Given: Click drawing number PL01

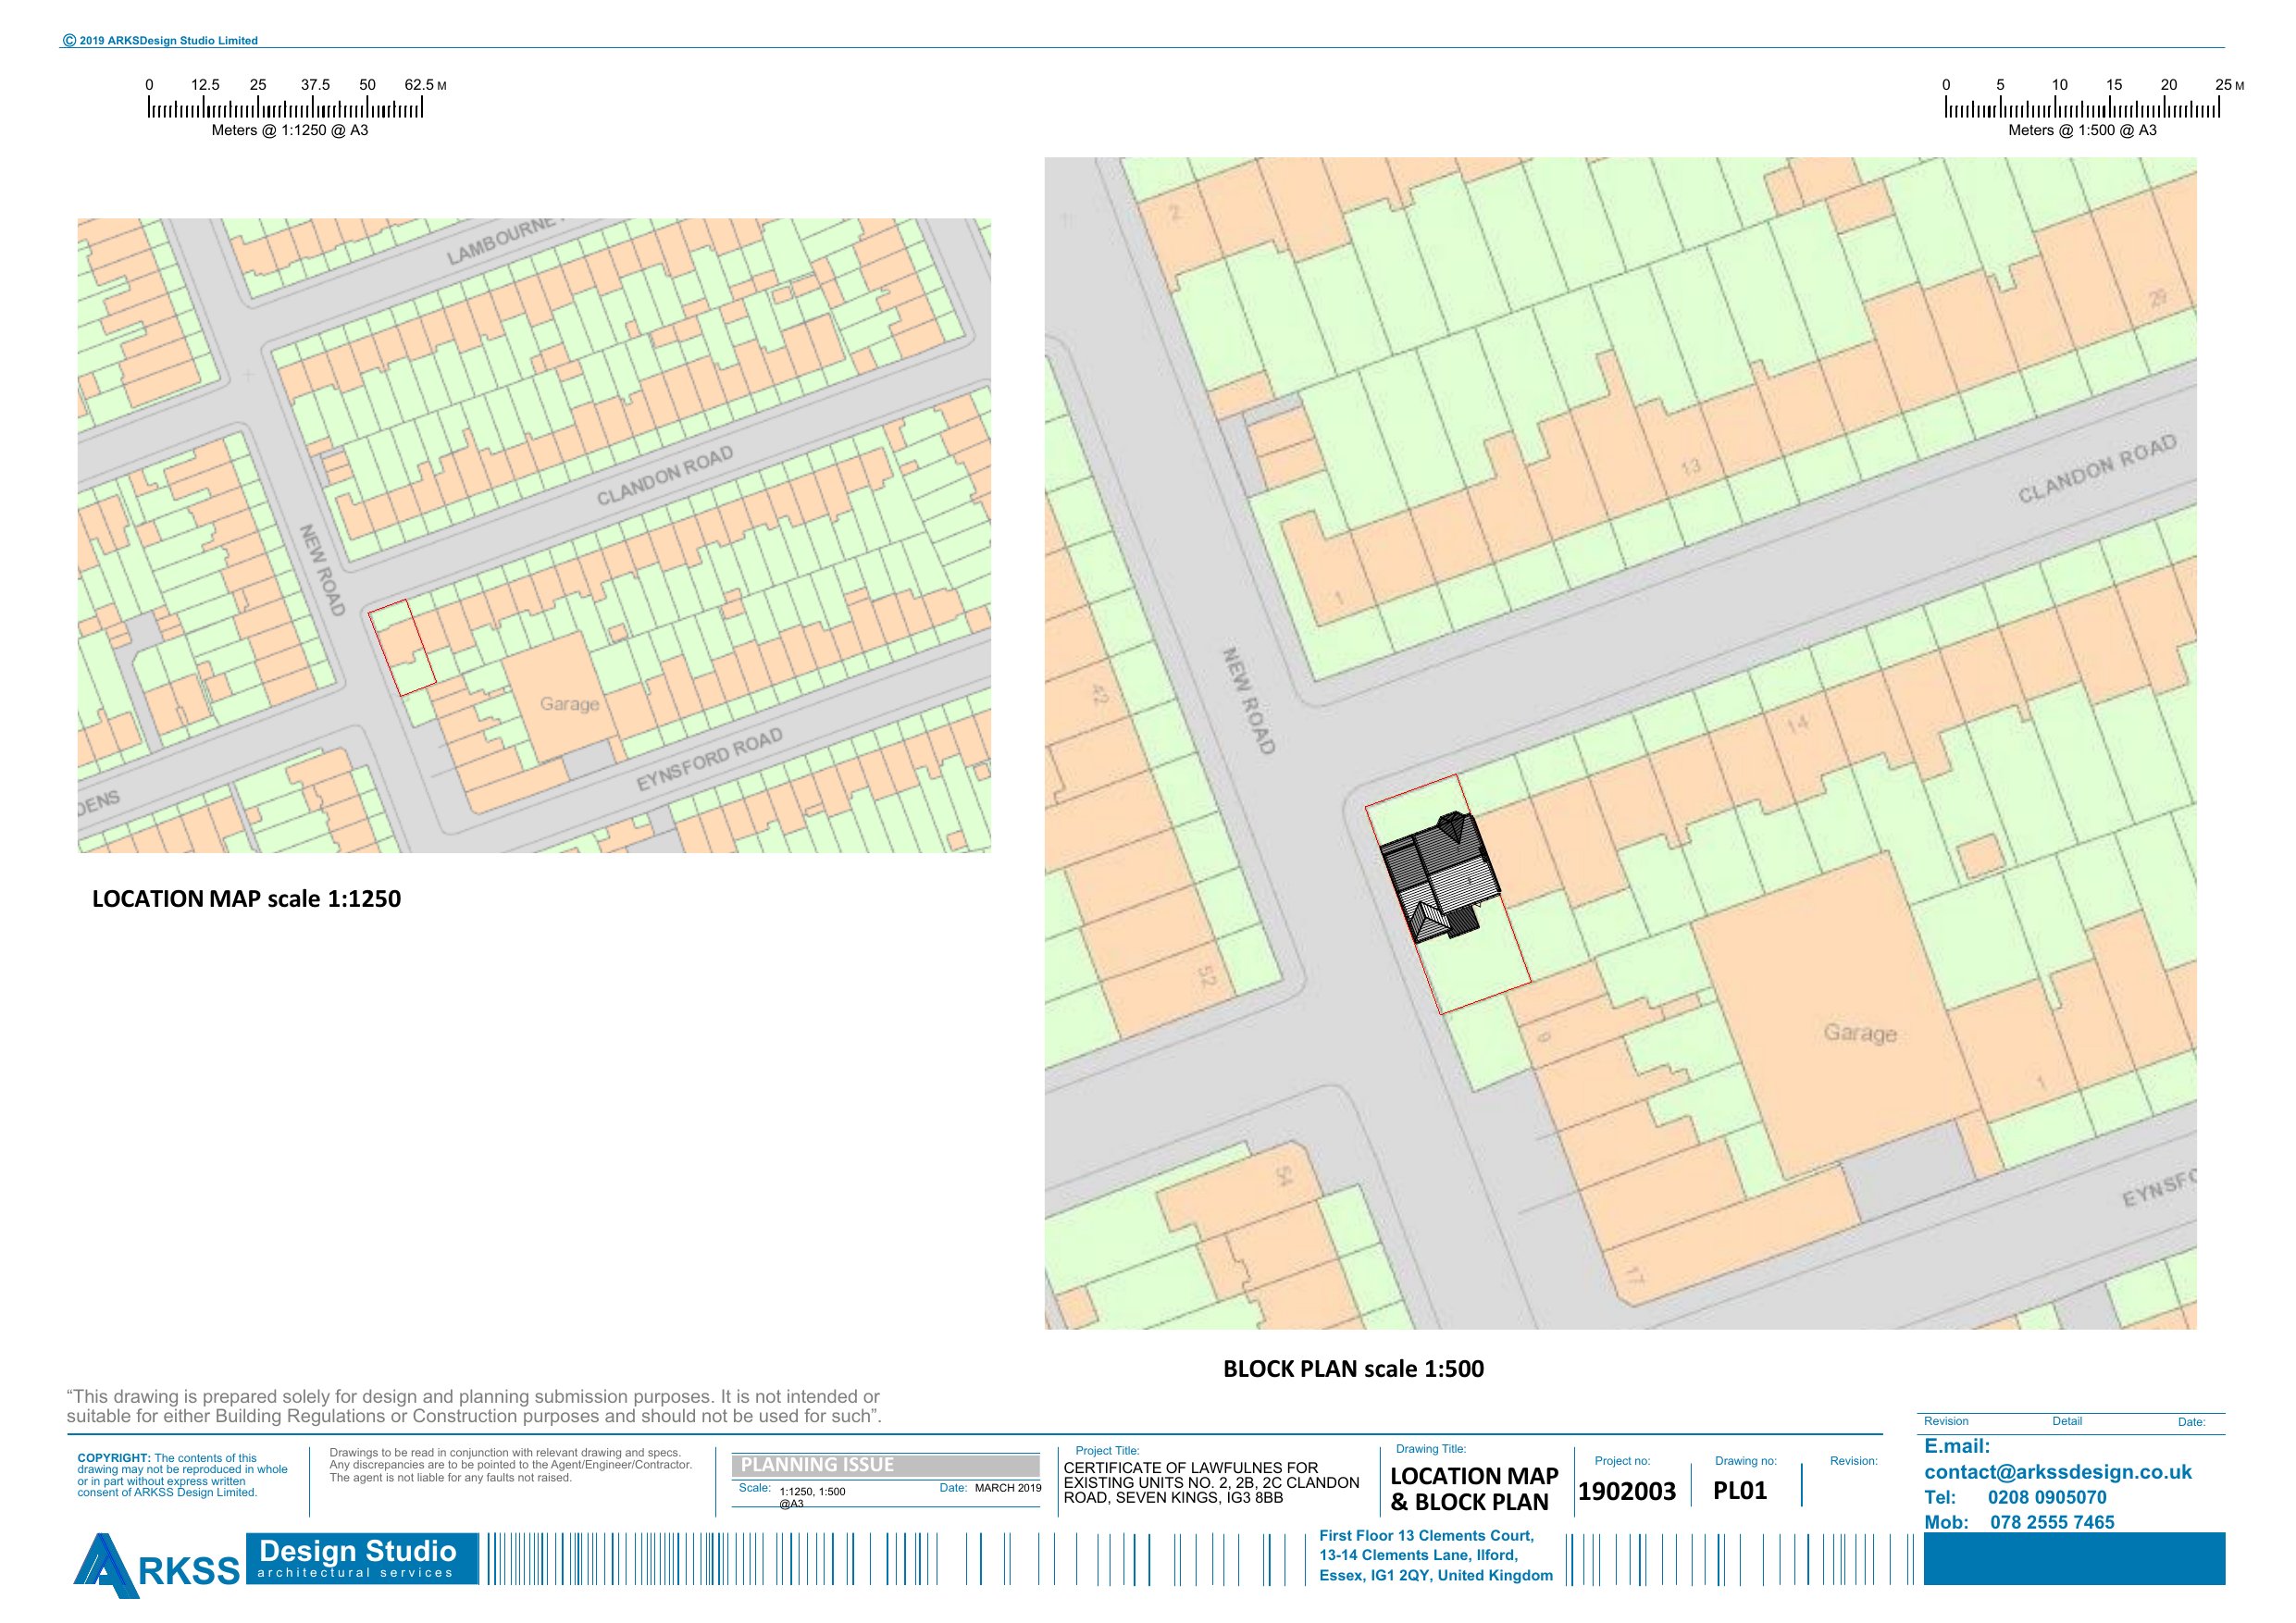Looking at the screenshot, I should [x=1739, y=1490].
